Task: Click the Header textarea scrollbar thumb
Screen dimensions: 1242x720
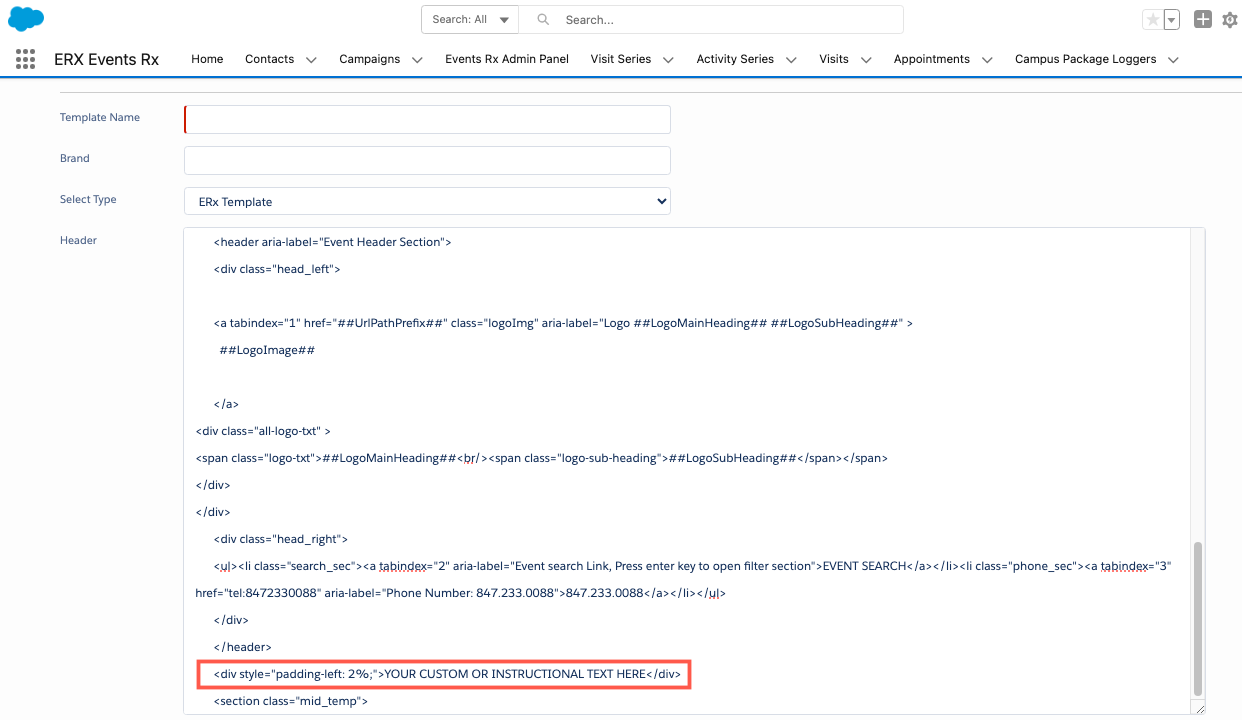Action: click(x=1197, y=618)
